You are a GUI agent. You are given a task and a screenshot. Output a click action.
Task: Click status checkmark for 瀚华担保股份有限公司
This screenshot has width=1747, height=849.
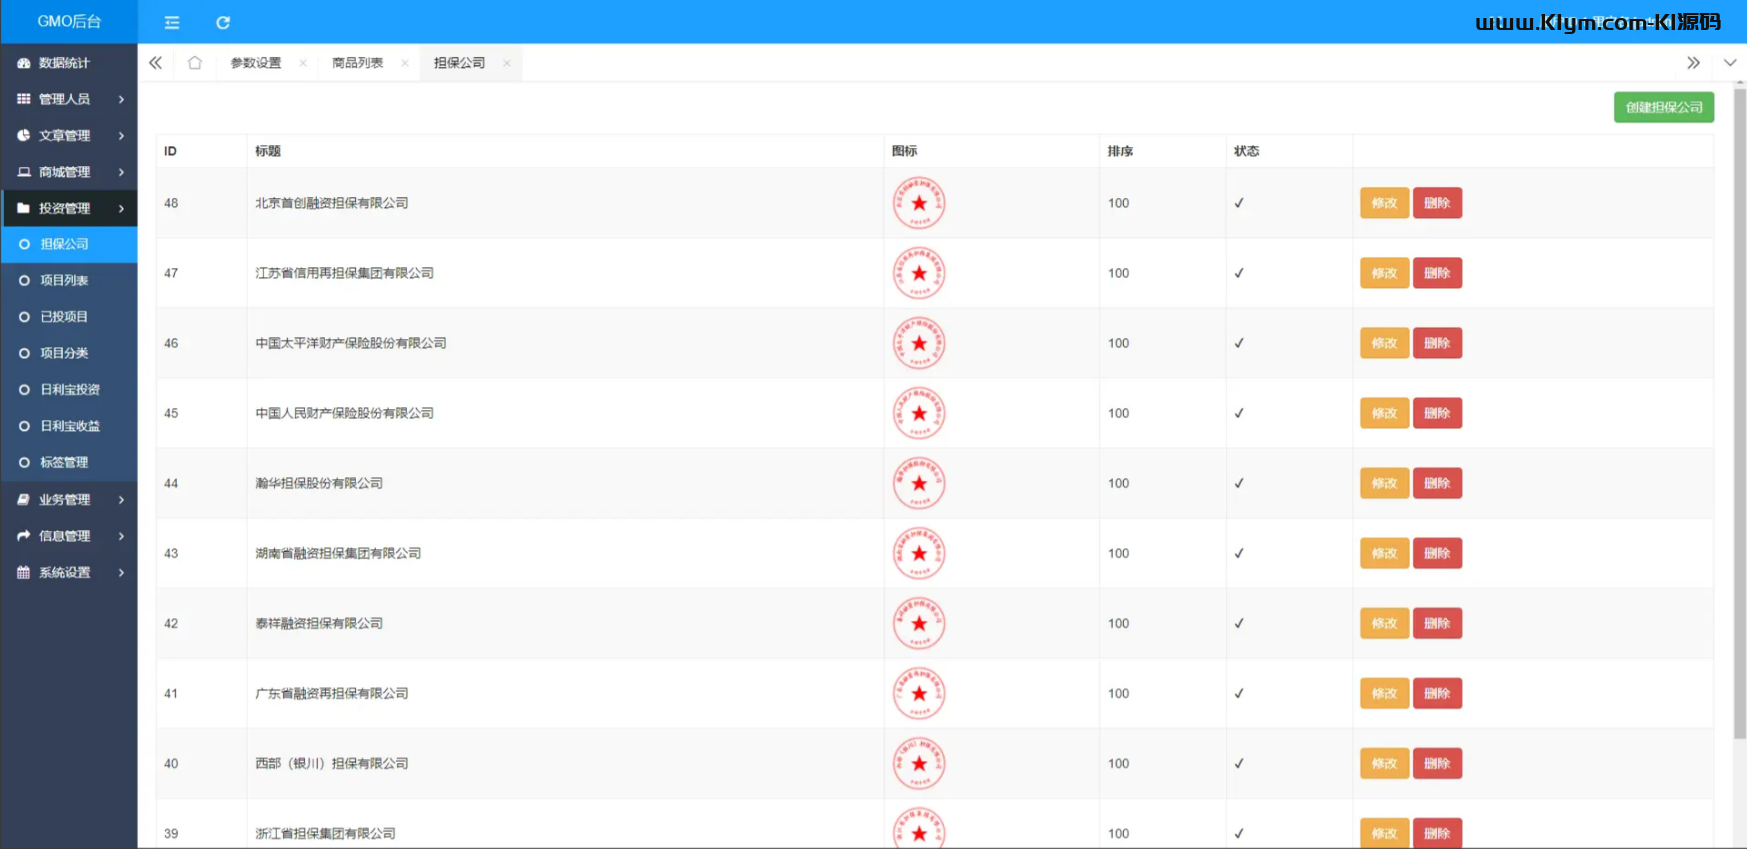pos(1239,483)
